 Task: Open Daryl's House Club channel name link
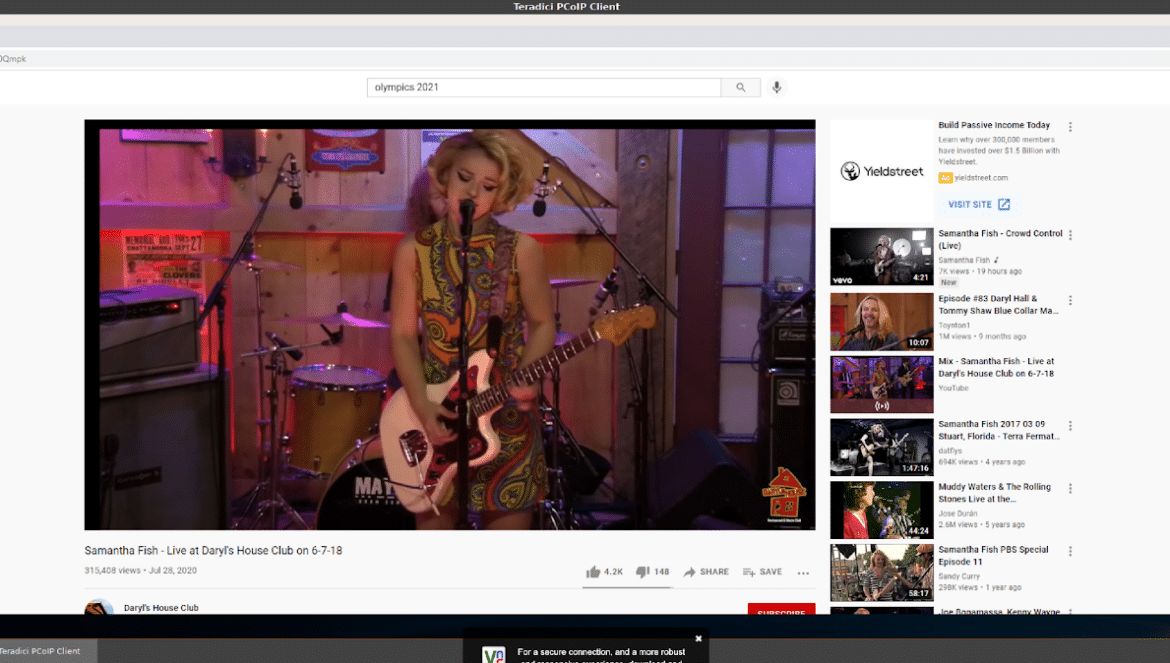click(161, 608)
